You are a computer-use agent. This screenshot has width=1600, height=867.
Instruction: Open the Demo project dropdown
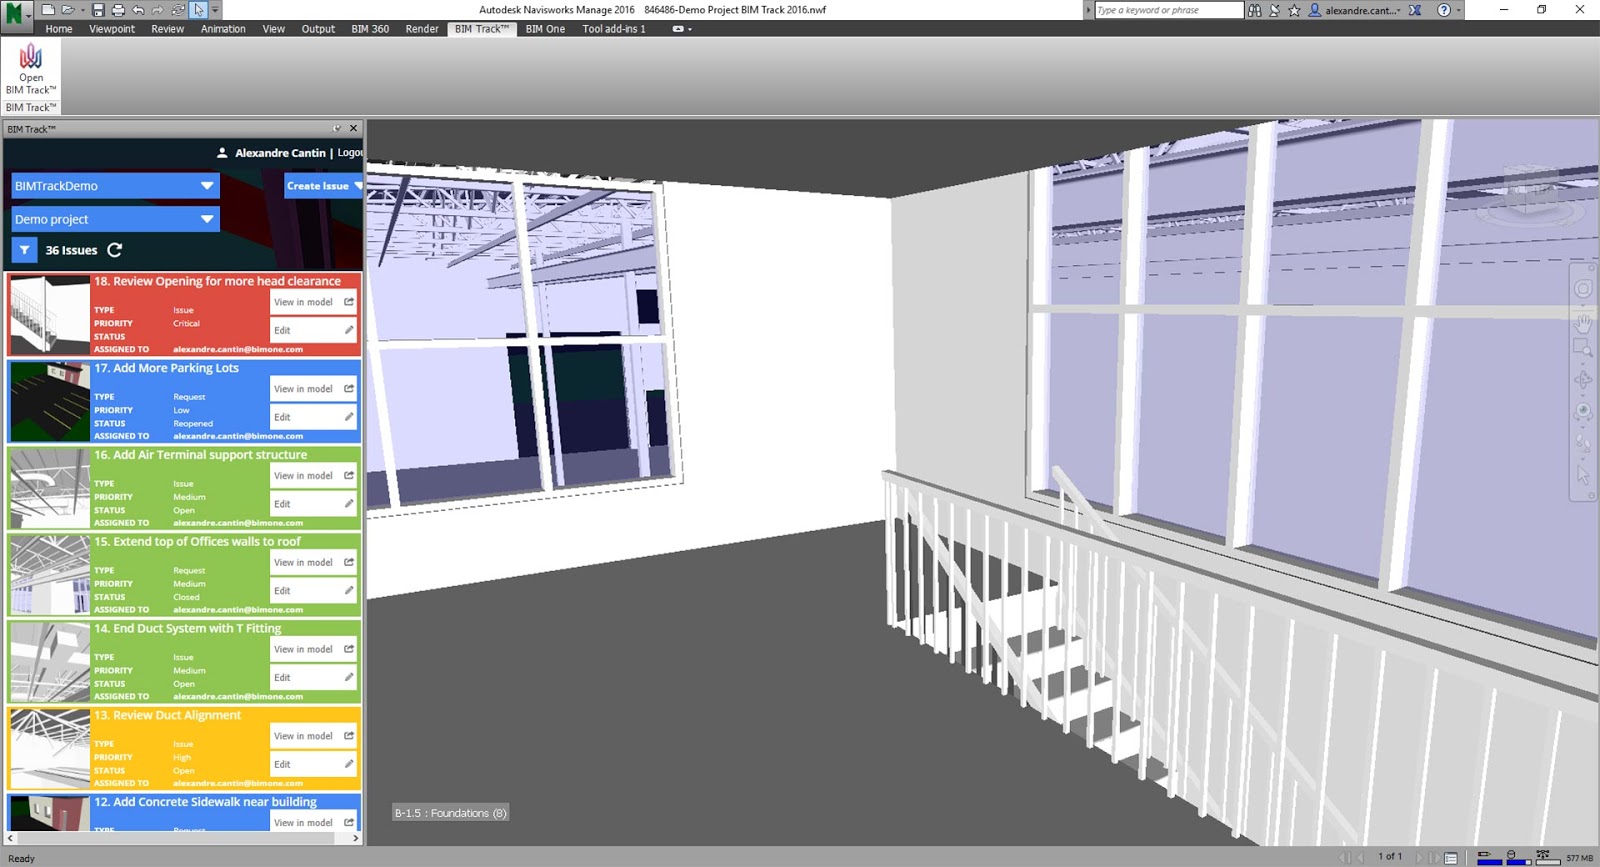[115, 219]
